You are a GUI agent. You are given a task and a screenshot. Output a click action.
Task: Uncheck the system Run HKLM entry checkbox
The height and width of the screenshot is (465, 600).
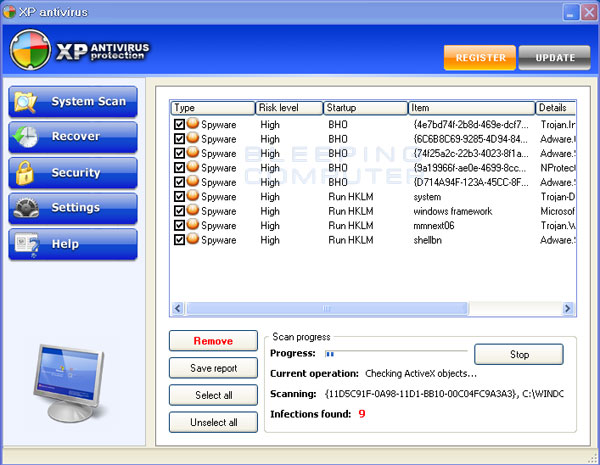pos(179,197)
